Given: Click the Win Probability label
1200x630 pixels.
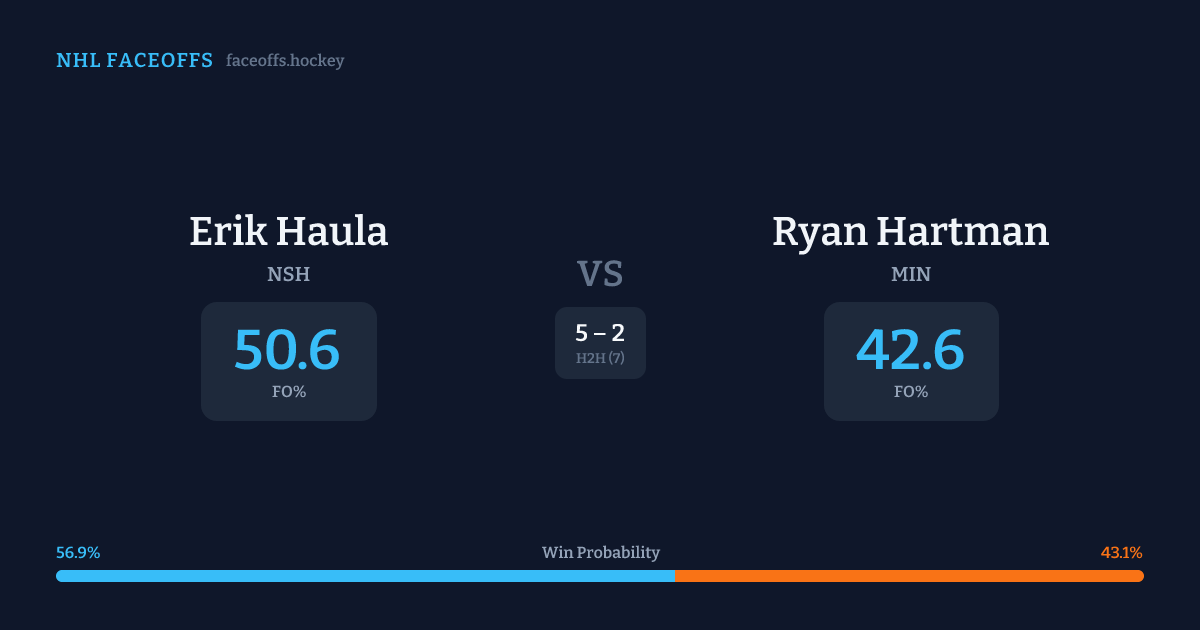Looking at the screenshot, I should point(600,553).
